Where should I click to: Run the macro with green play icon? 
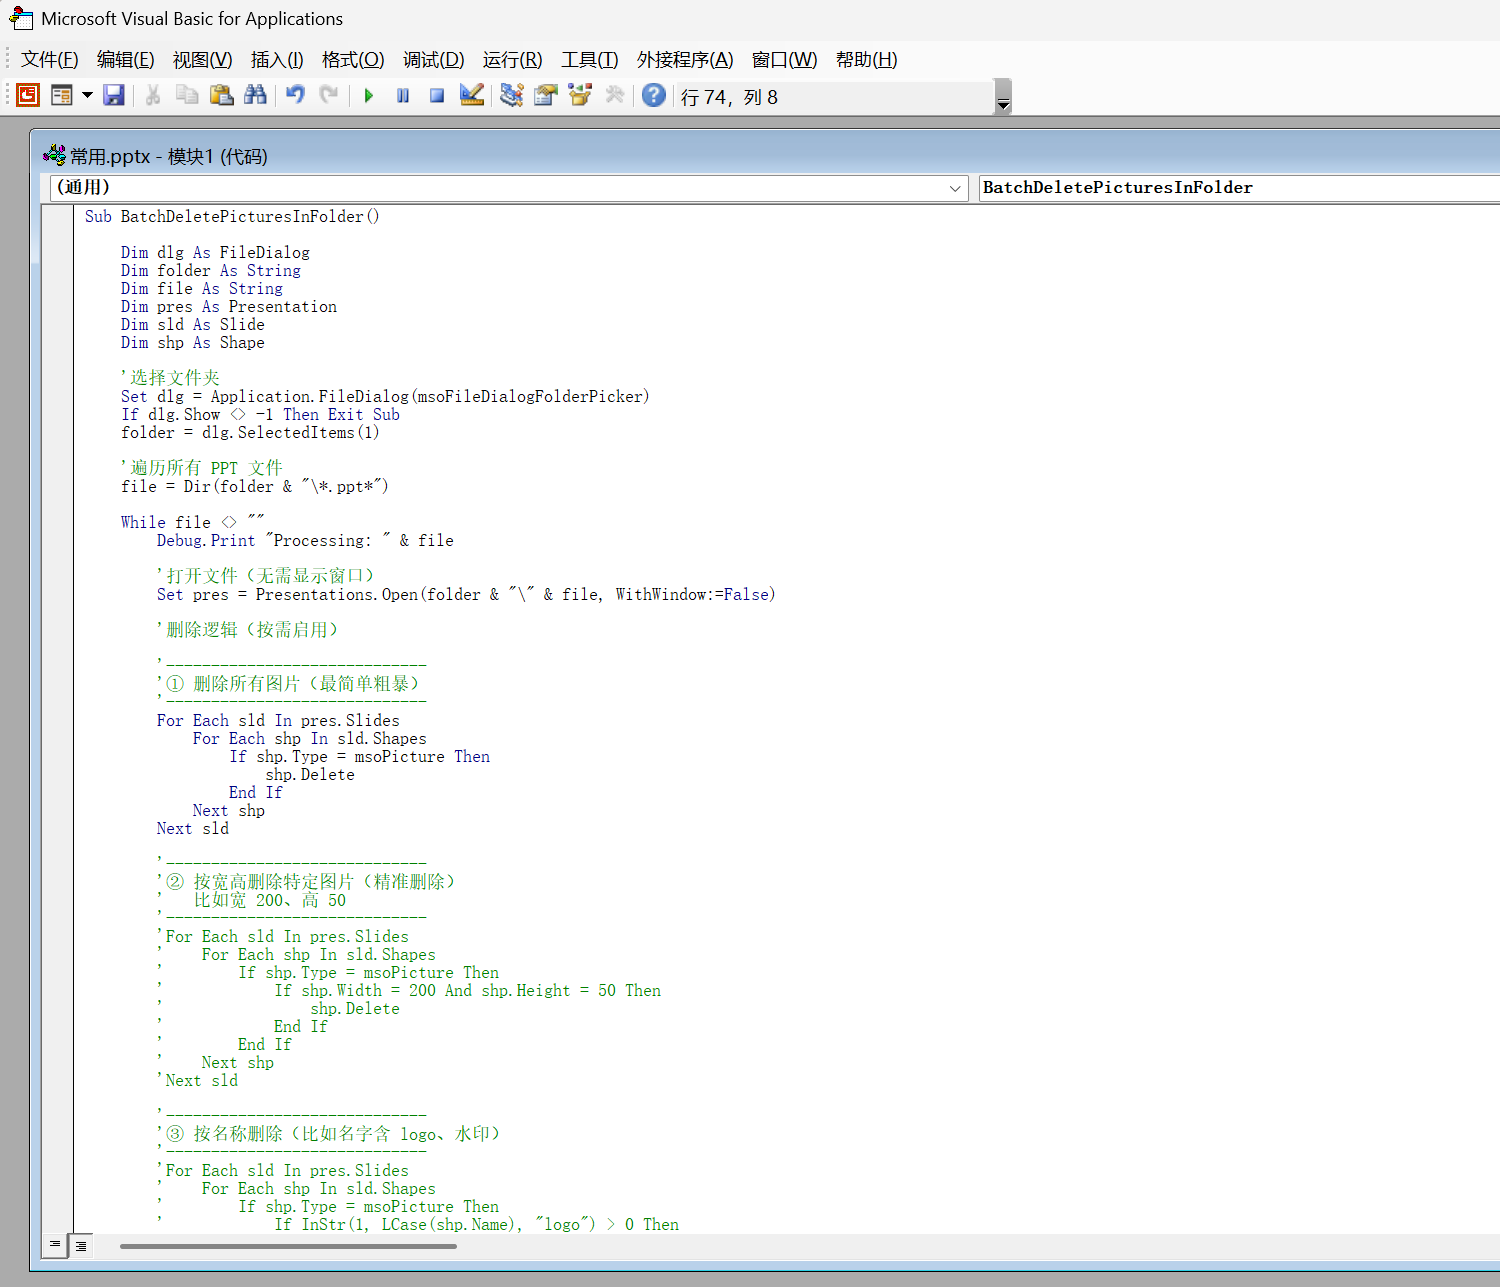369,96
